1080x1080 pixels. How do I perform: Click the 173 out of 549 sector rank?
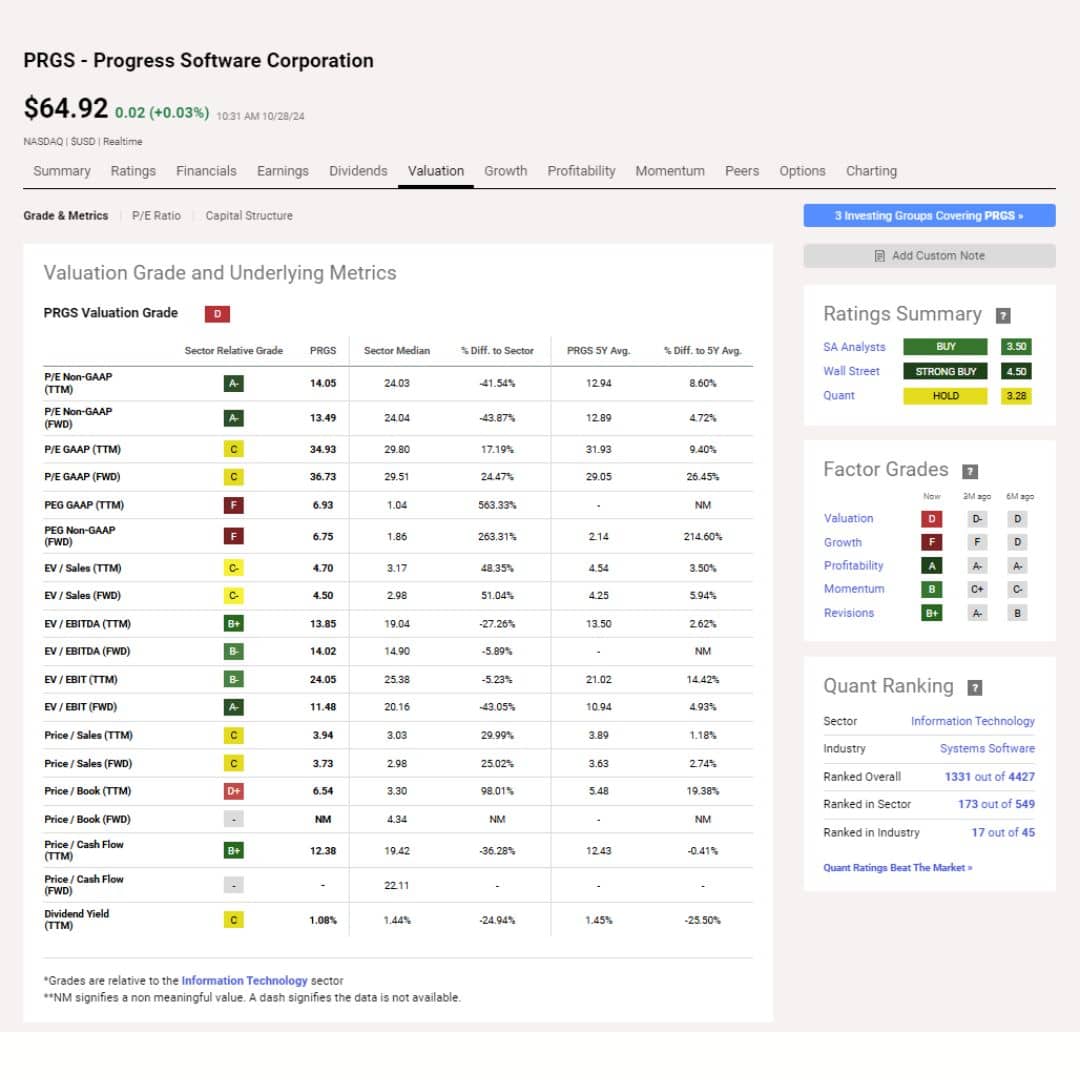[x=996, y=804]
